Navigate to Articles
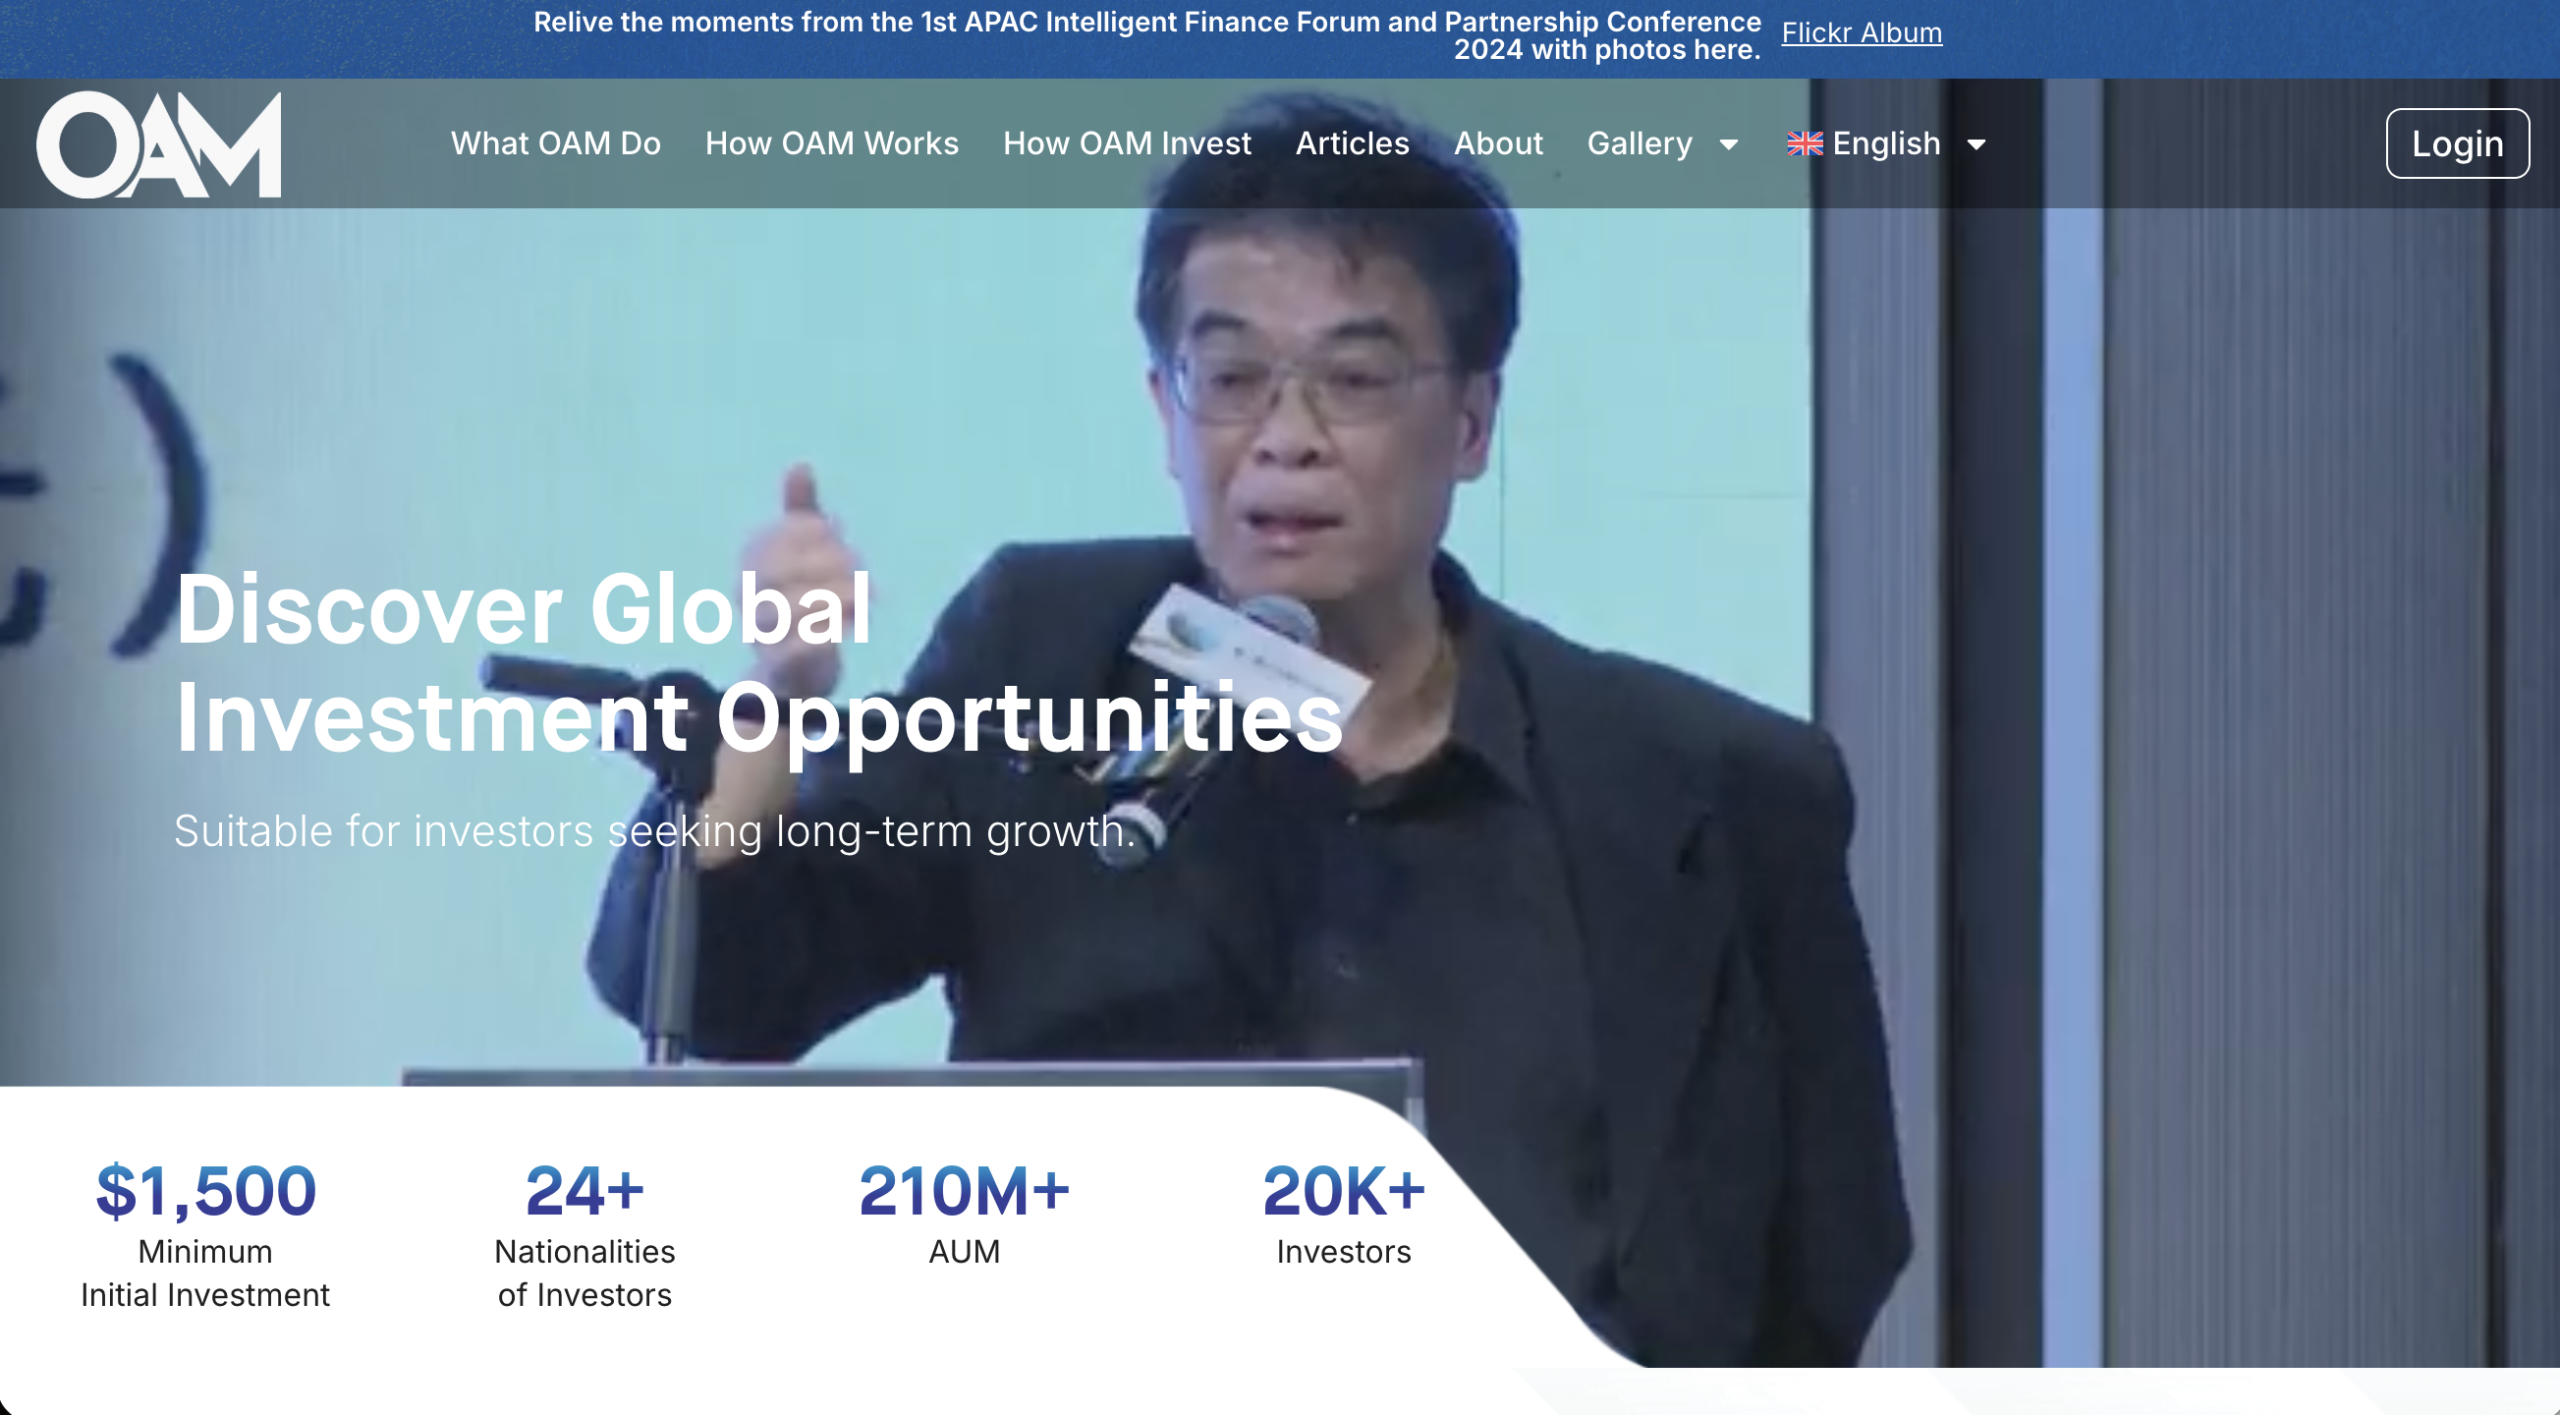2560x1415 pixels. click(x=1352, y=144)
